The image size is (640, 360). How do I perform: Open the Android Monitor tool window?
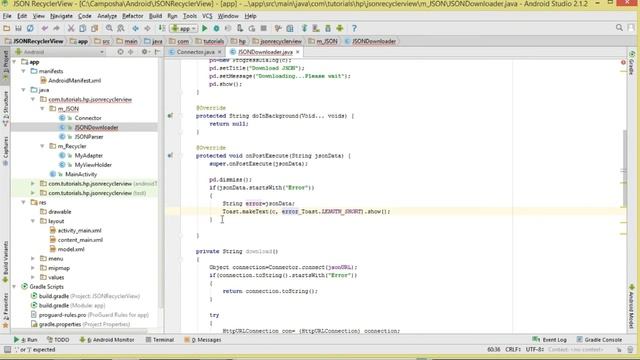(107, 340)
